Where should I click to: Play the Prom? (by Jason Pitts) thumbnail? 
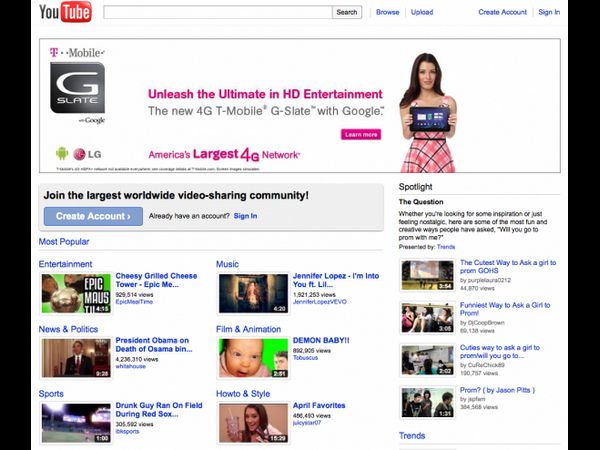tap(427, 403)
